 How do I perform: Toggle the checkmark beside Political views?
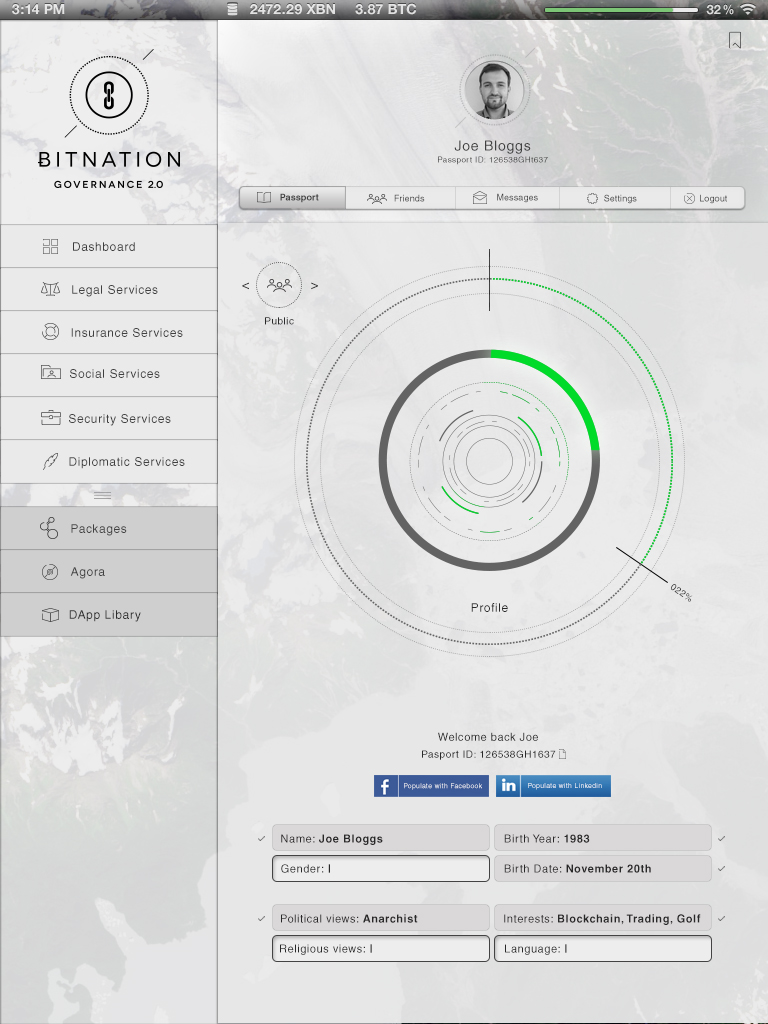[262, 918]
